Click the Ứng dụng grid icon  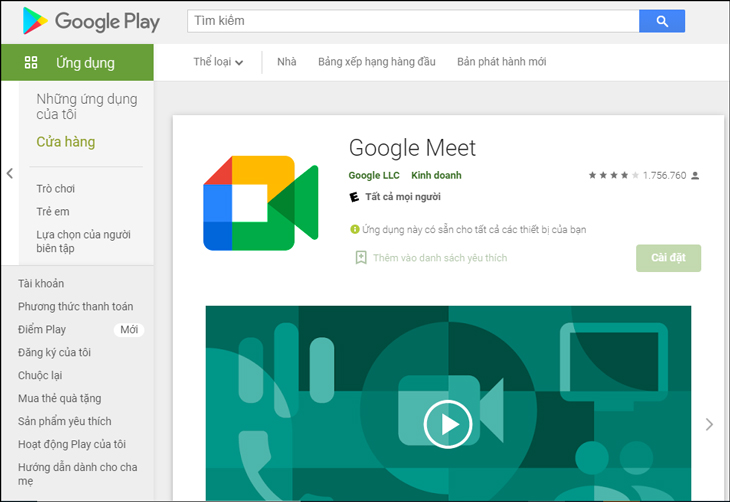(31, 62)
